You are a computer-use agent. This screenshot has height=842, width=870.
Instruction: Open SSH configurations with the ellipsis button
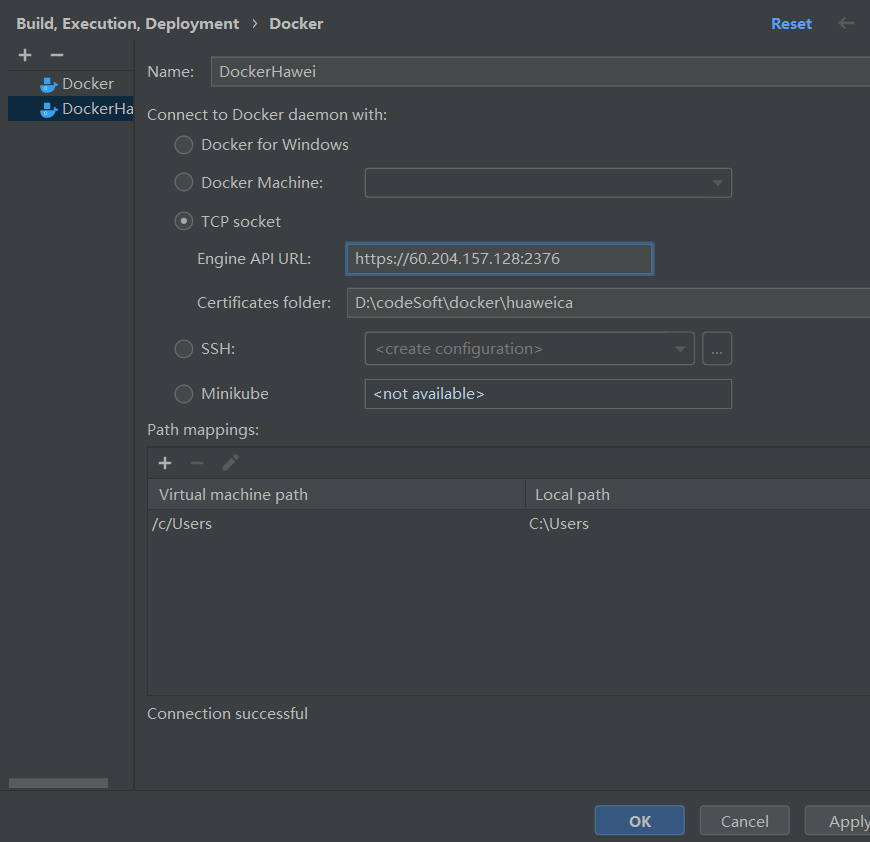(717, 349)
